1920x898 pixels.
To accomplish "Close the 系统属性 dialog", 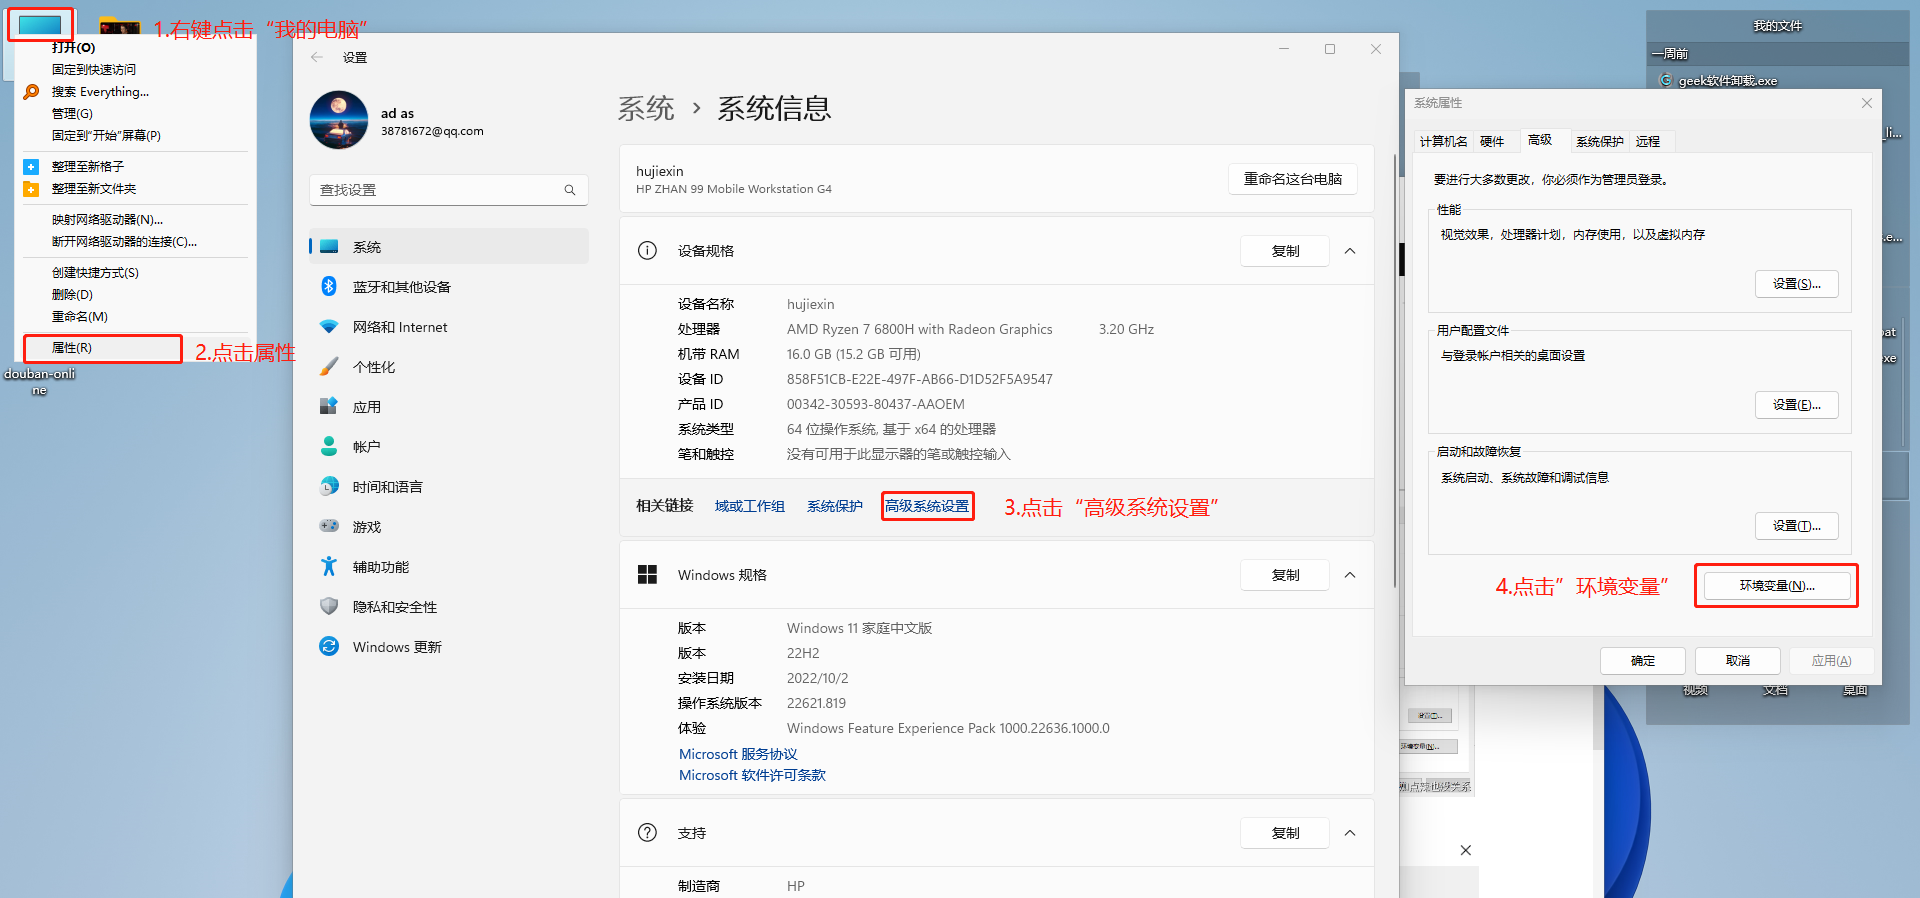I will pyautogui.click(x=1866, y=103).
